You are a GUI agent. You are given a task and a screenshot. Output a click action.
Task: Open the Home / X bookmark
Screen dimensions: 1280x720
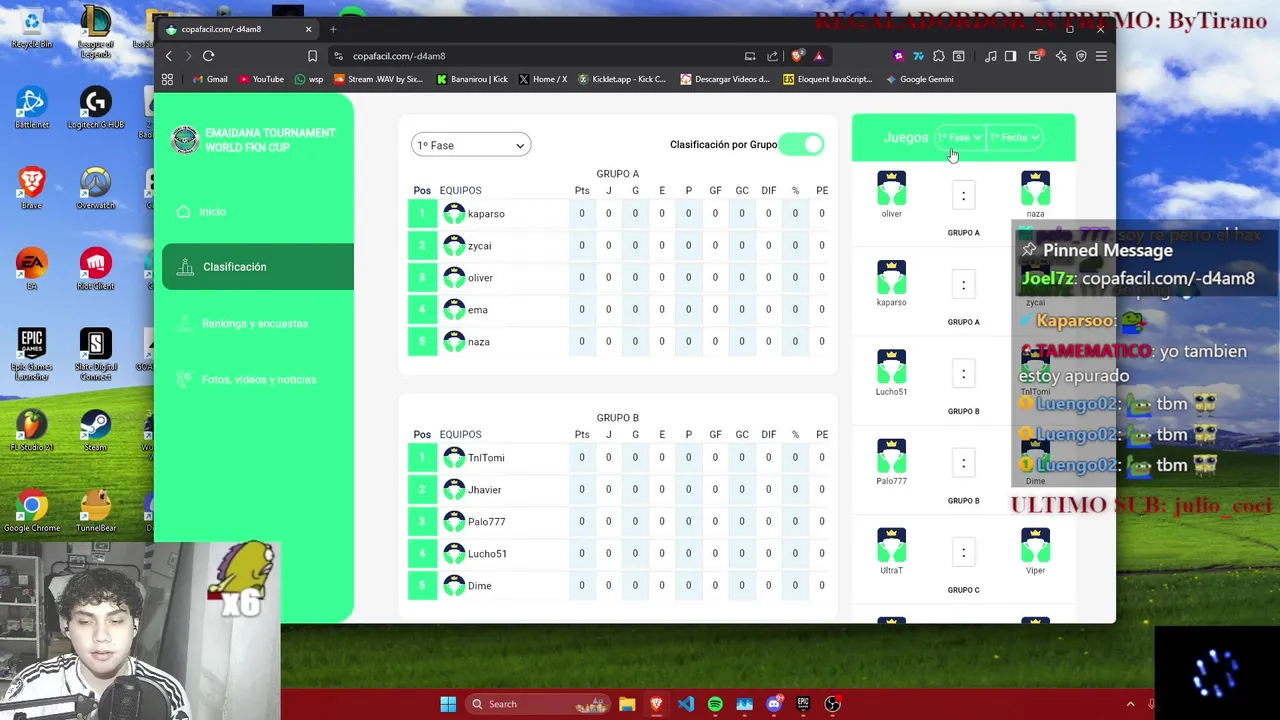tap(542, 79)
